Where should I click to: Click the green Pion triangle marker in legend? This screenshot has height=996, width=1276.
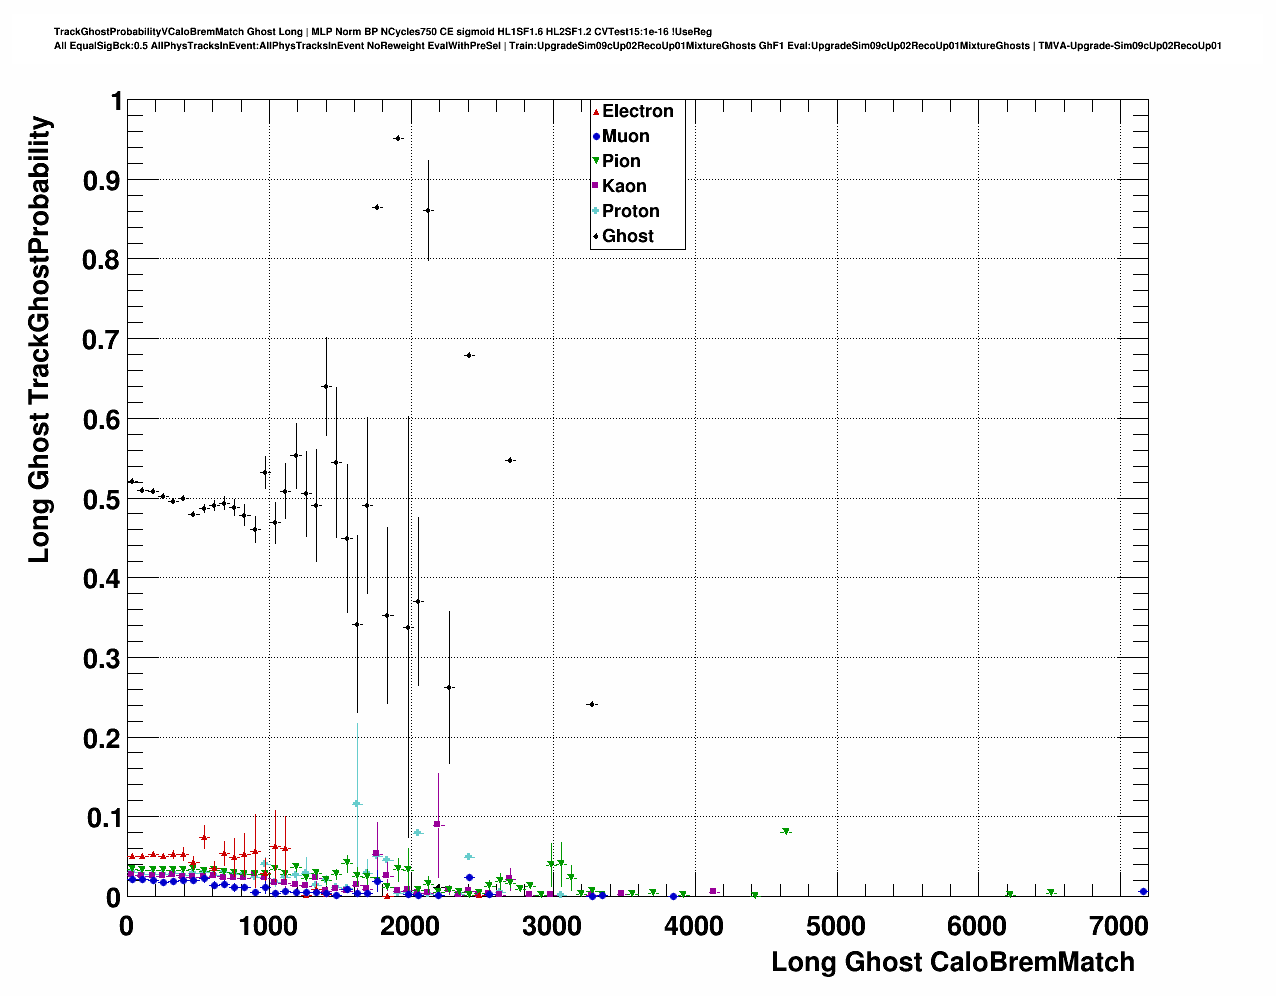pyautogui.click(x=596, y=161)
